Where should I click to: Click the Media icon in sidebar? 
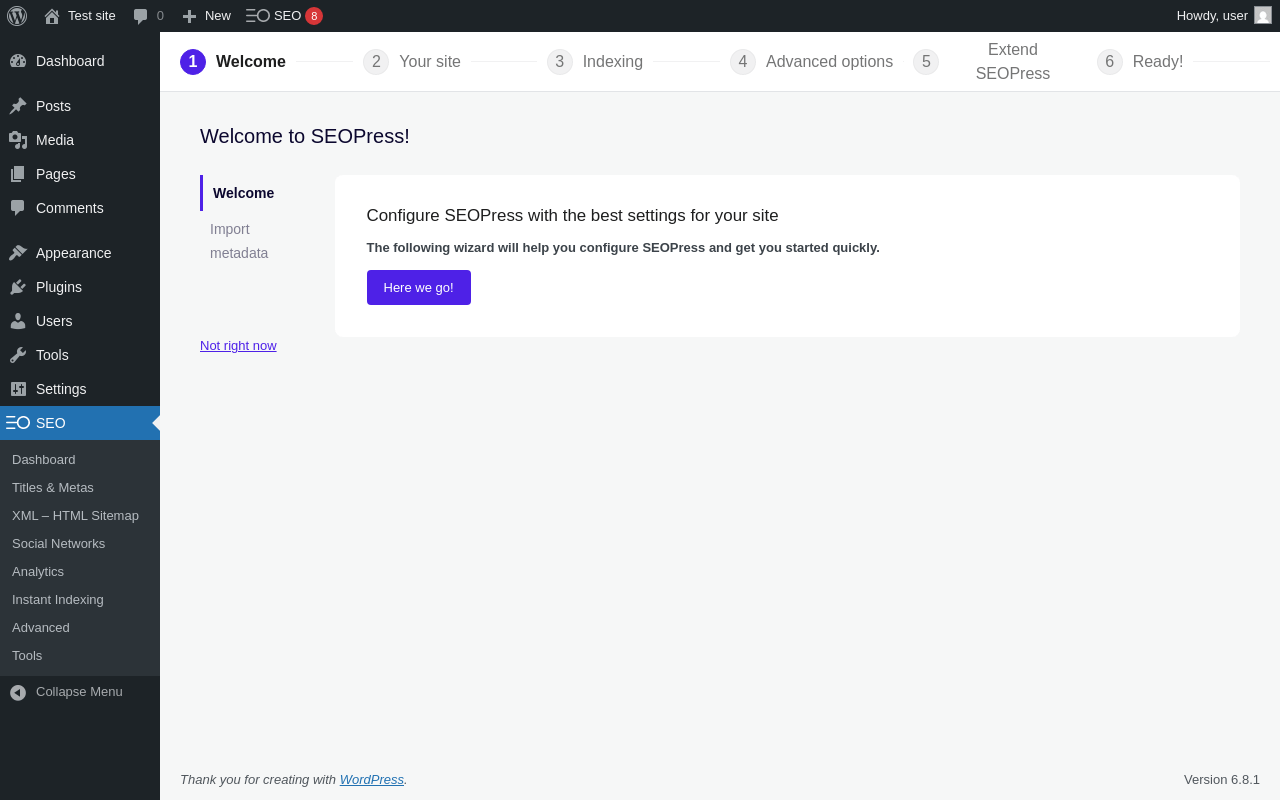18,140
